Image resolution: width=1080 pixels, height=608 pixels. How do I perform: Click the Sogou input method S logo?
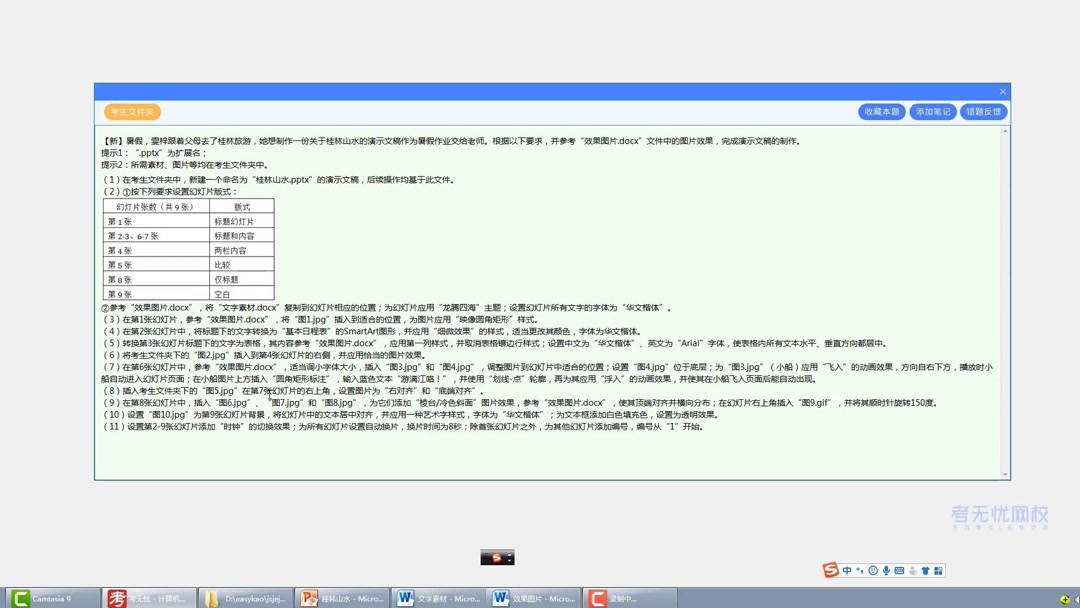click(x=830, y=570)
